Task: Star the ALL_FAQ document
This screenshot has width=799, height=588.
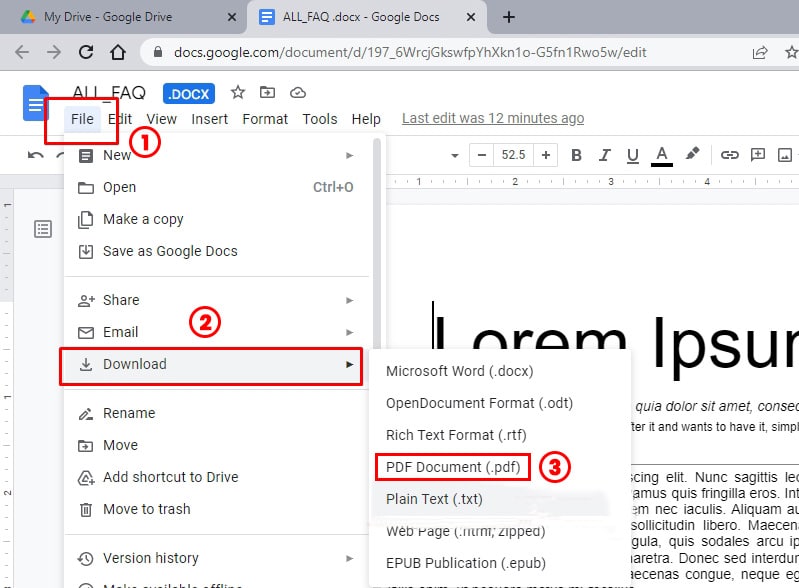Action: click(x=238, y=93)
